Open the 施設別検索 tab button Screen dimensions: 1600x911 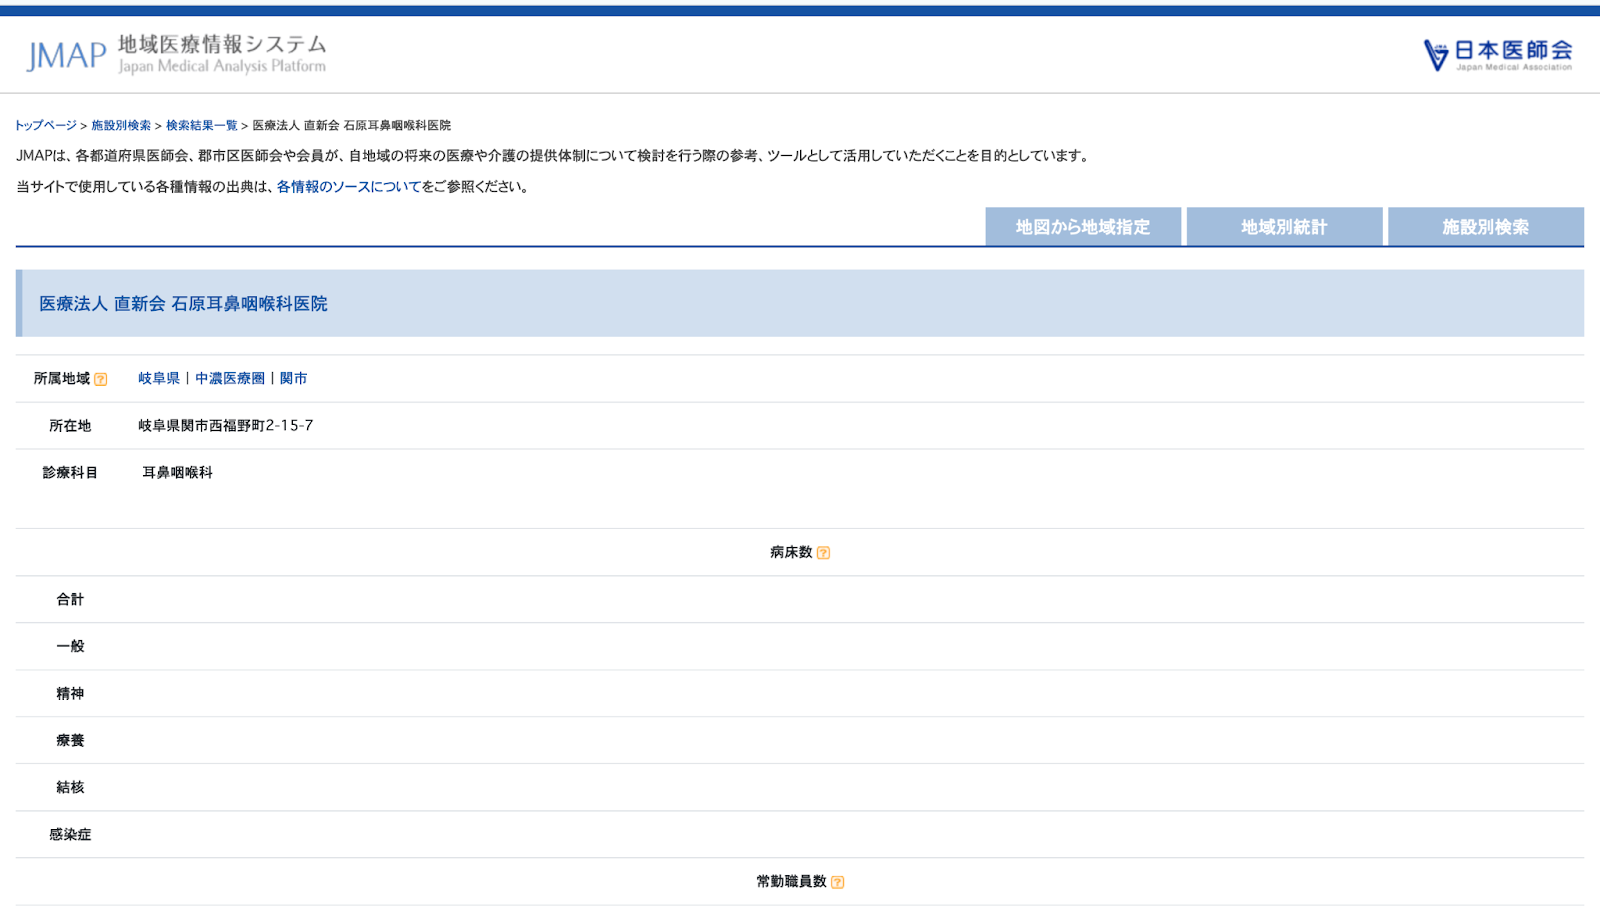click(x=1485, y=227)
